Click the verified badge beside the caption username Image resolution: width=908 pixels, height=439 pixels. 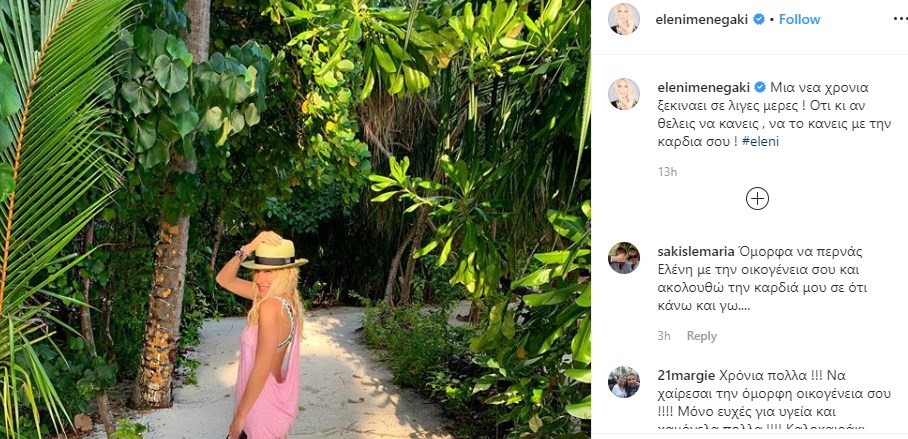pos(760,86)
